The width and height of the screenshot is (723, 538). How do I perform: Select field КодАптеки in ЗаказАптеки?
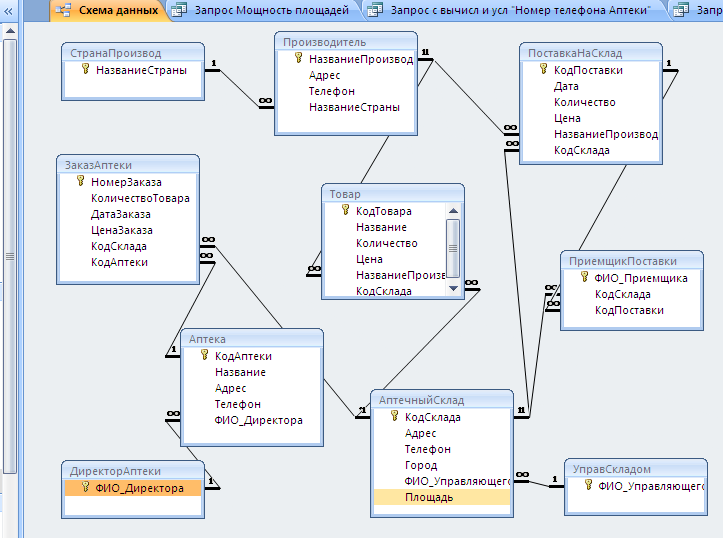[x=119, y=262]
